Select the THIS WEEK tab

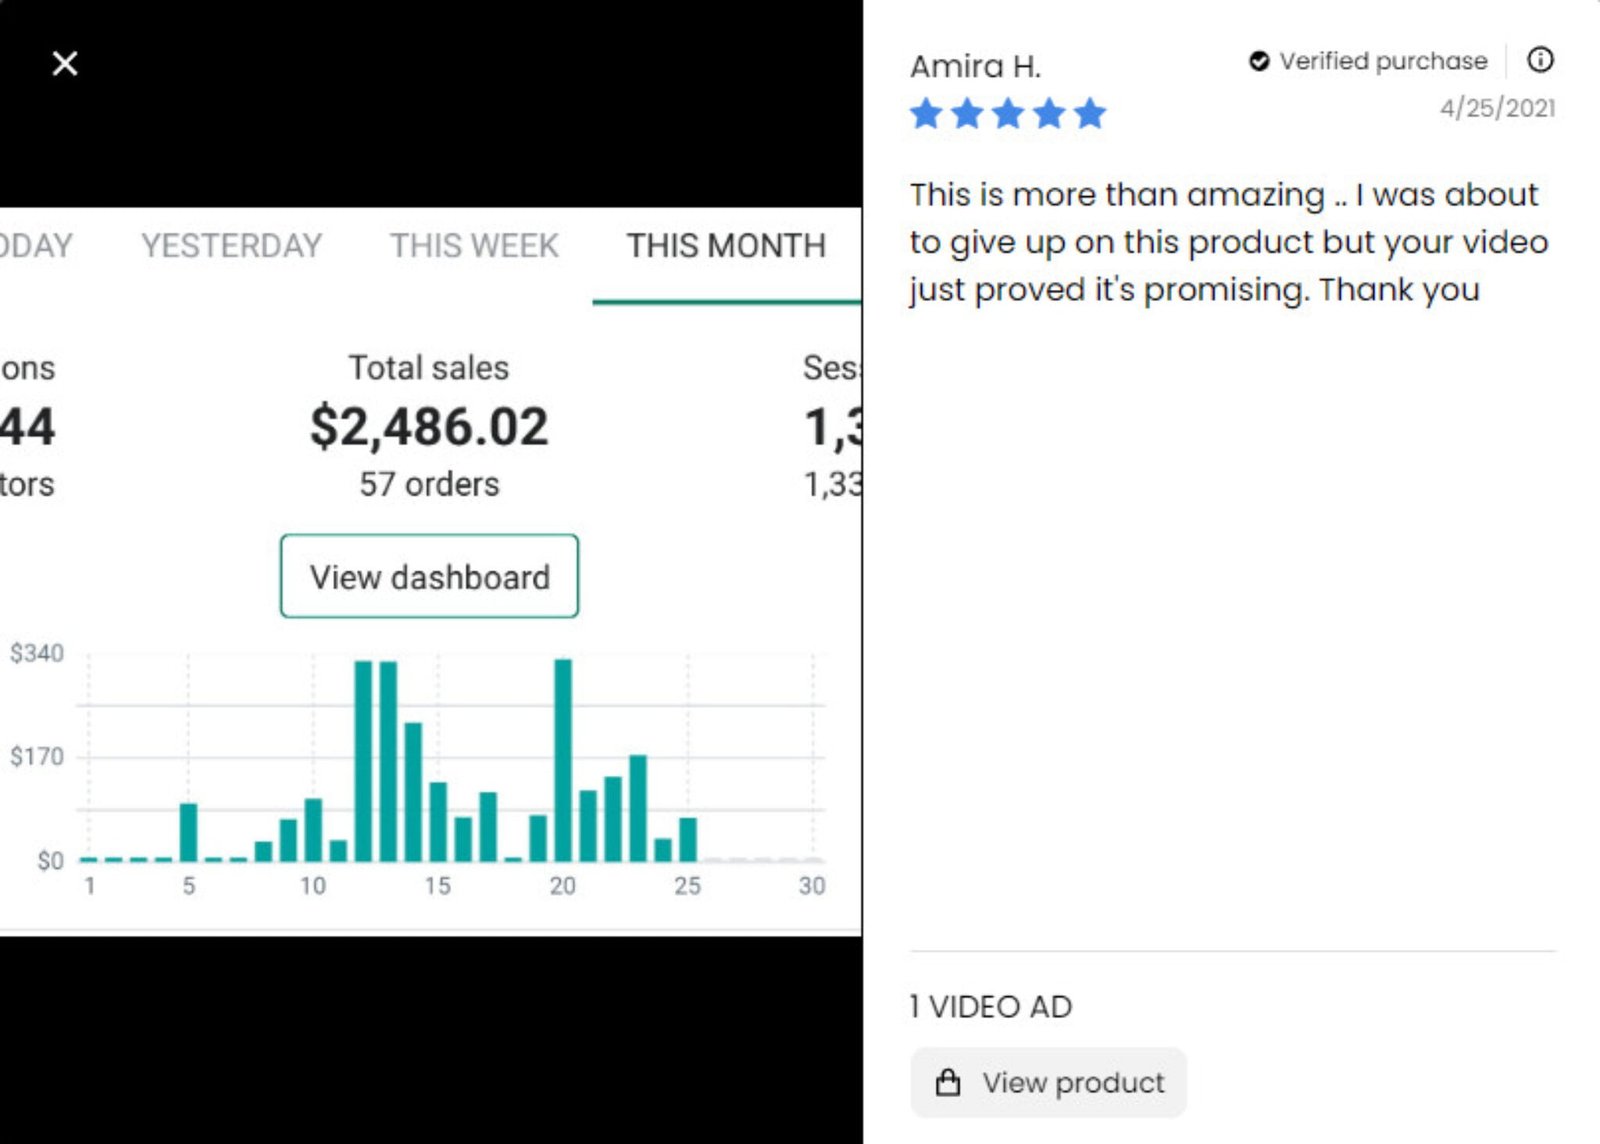[474, 246]
